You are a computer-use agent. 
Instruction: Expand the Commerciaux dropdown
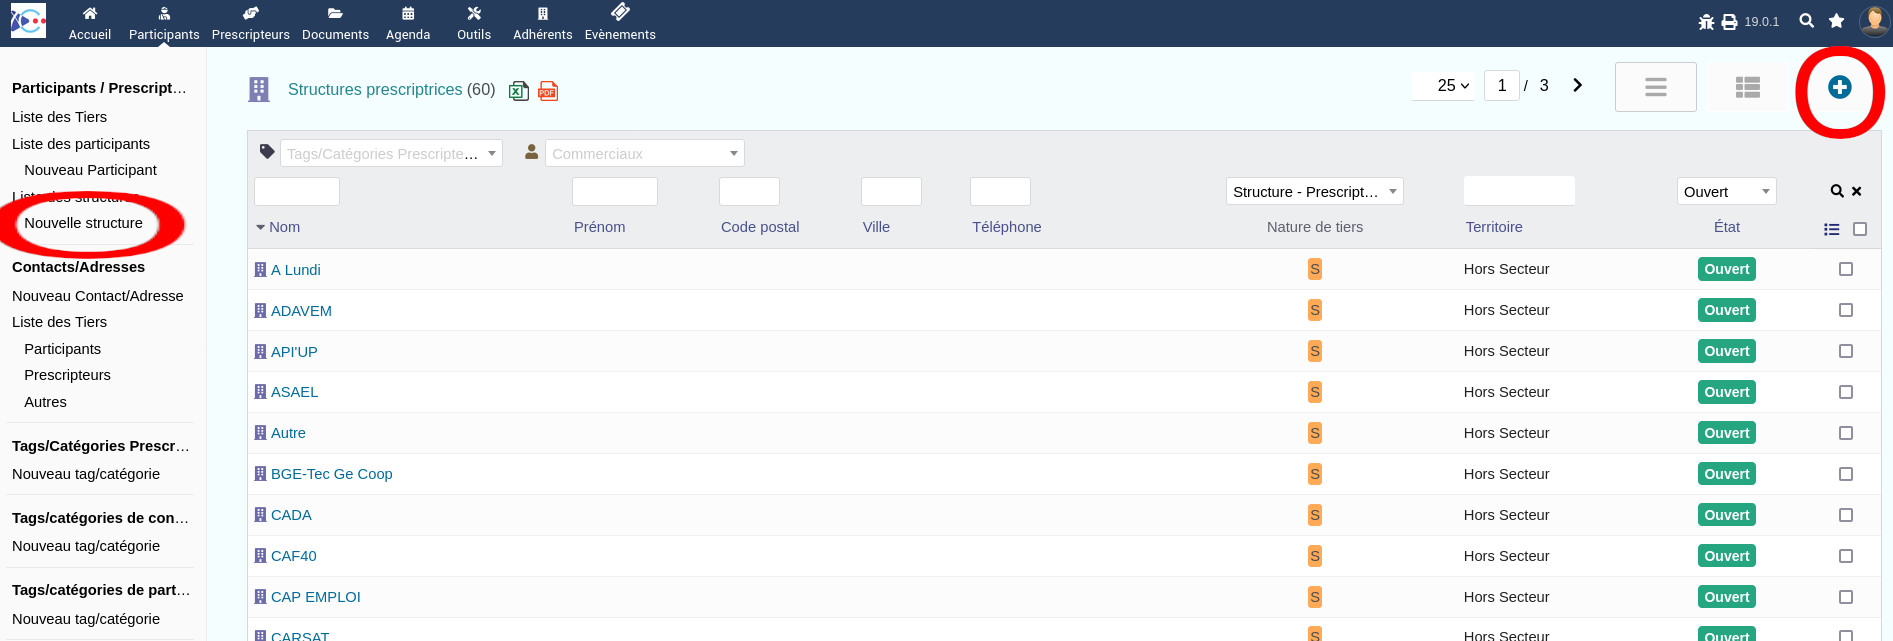(644, 154)
